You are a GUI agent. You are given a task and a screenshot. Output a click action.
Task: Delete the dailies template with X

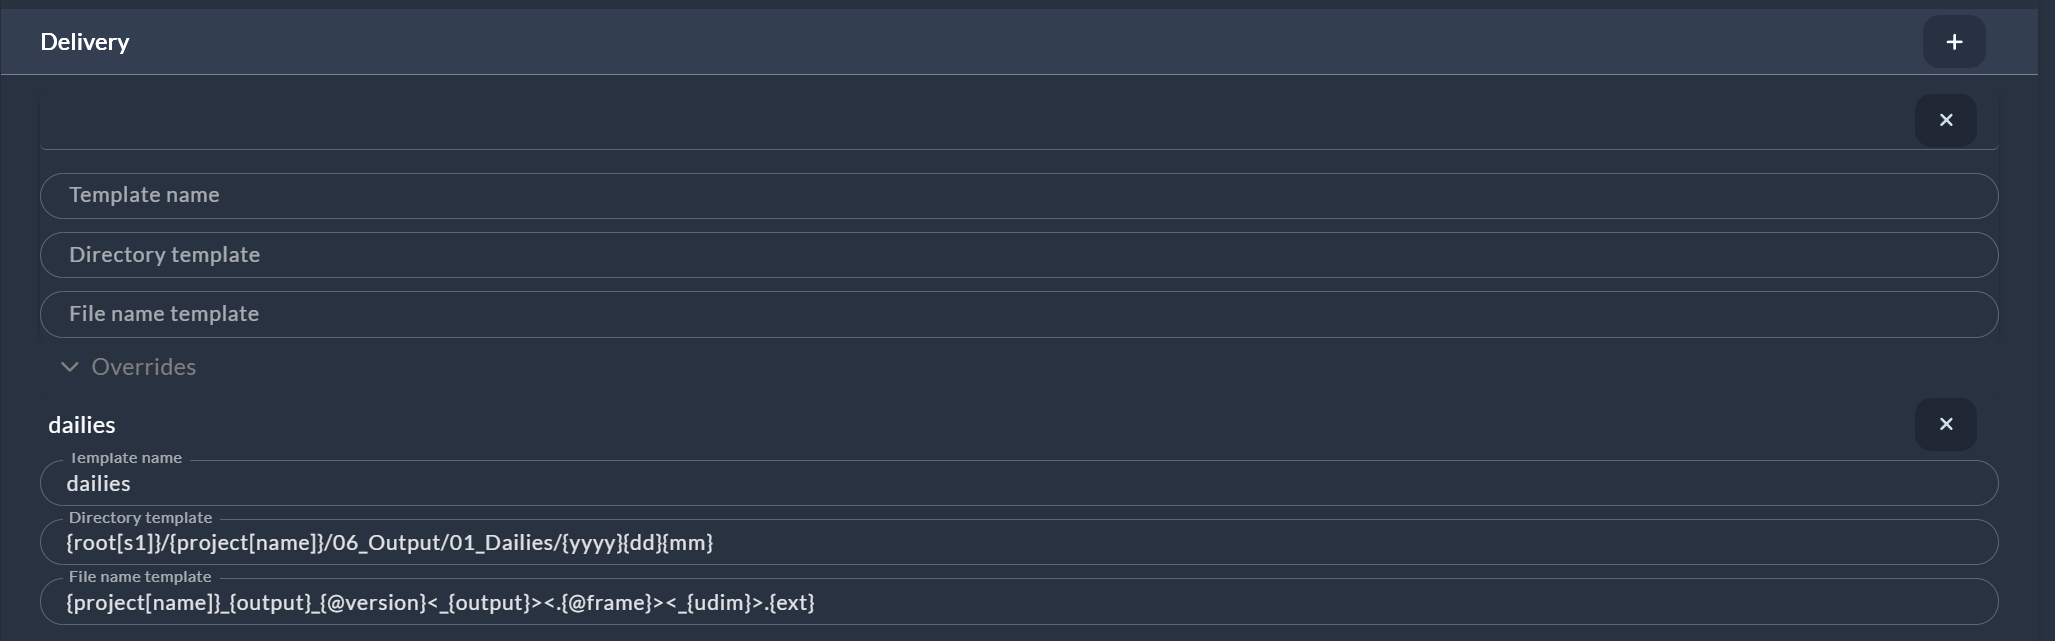(1945, 424)
